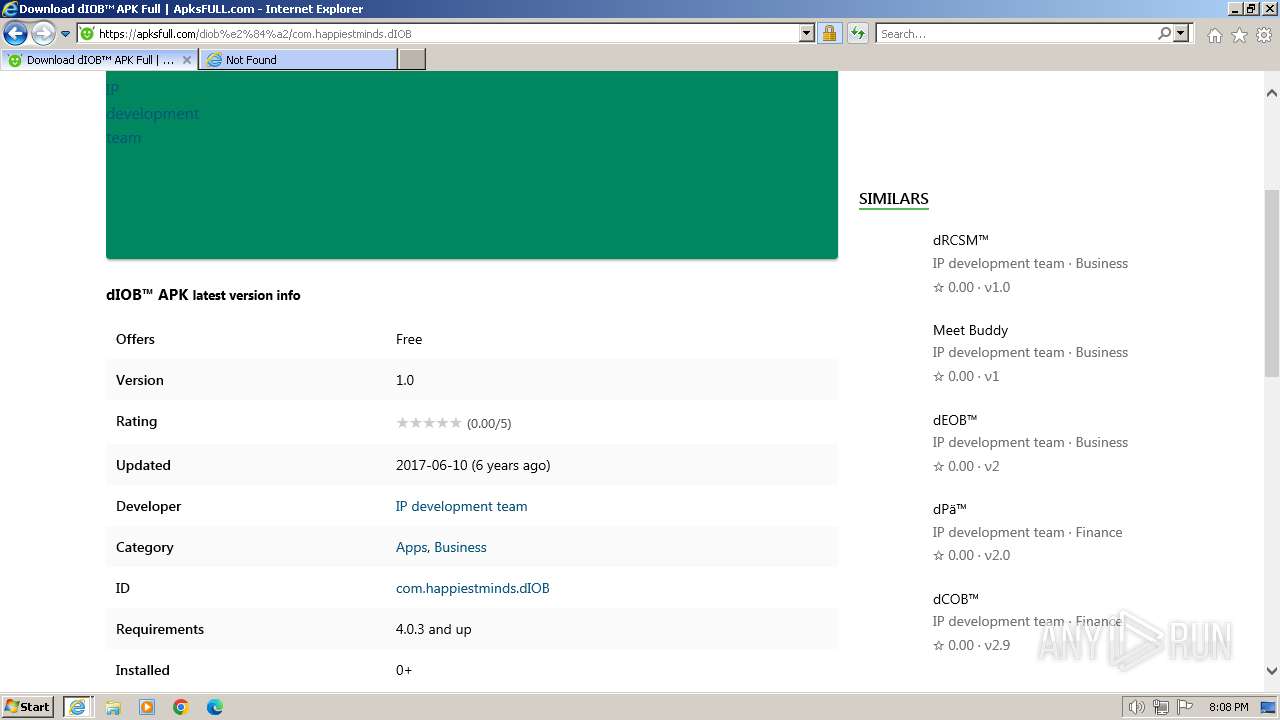Open the similar app dRCSM™
The image size is (1280, 720).
960,240
